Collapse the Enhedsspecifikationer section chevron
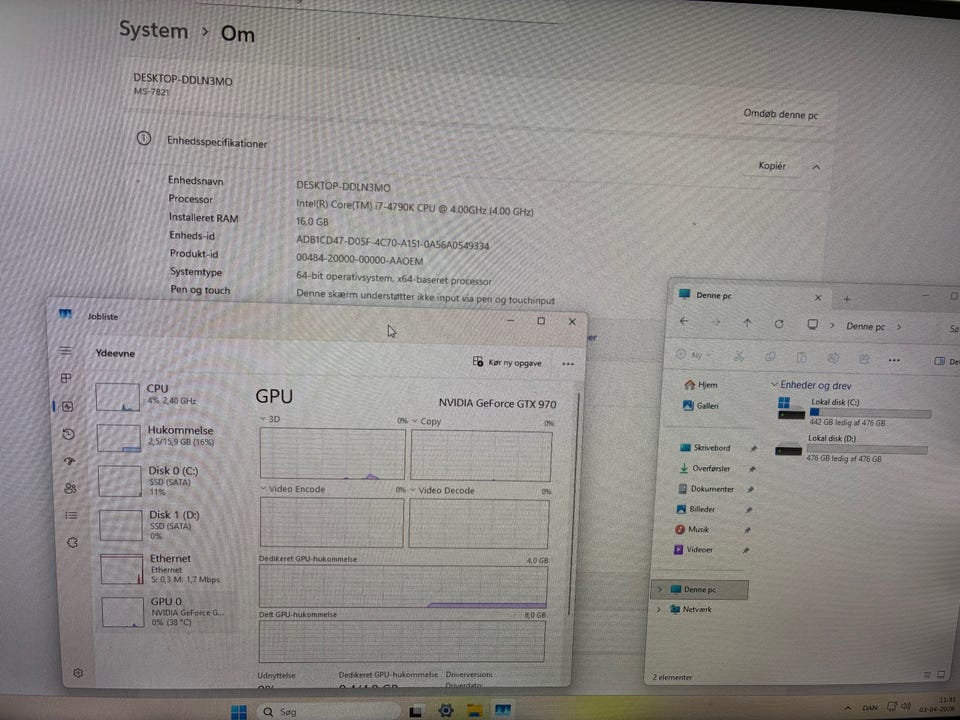The height and width of the screenshot is (720, 960). [x=816, y=167]
